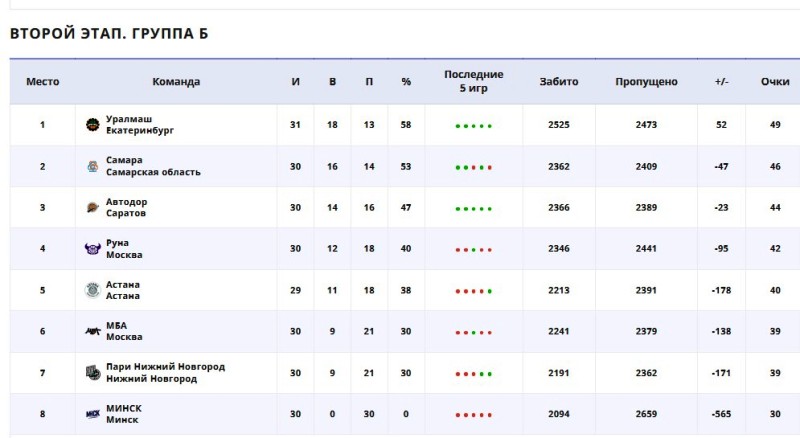Click the Последние 5 игр header
The image size is (800, 438).
click(x=473, y=81)
